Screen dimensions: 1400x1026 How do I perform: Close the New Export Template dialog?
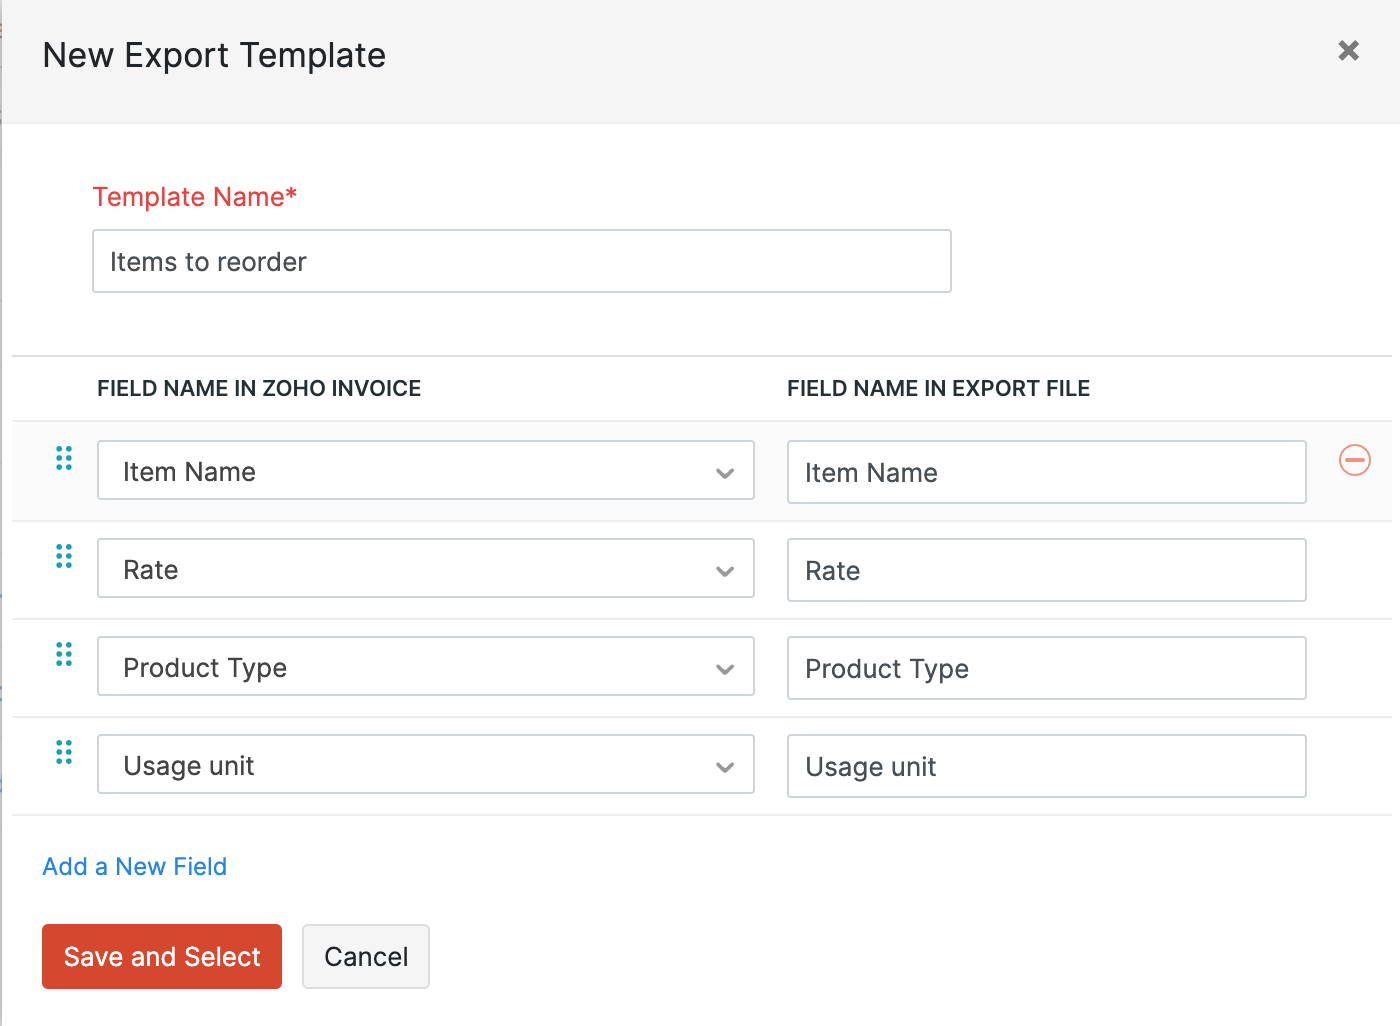point(1348,51)
